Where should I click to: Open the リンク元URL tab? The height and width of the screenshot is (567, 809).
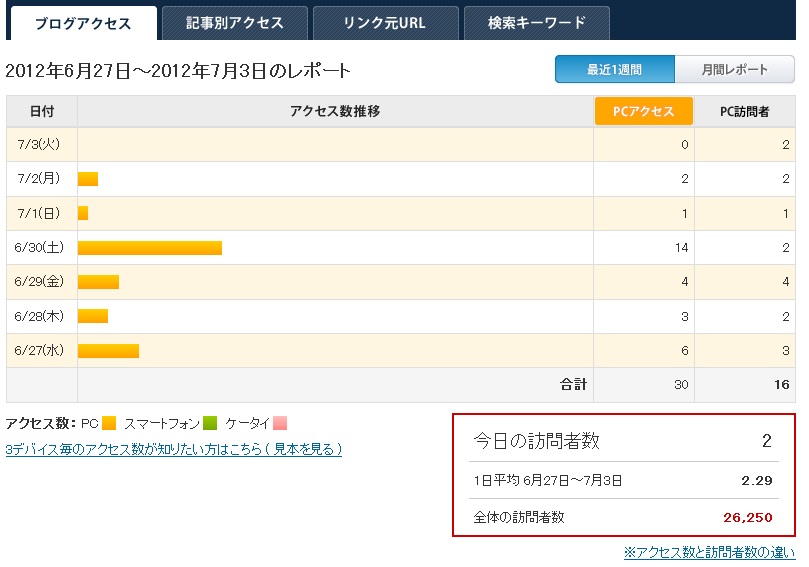(x=385, y=23)
